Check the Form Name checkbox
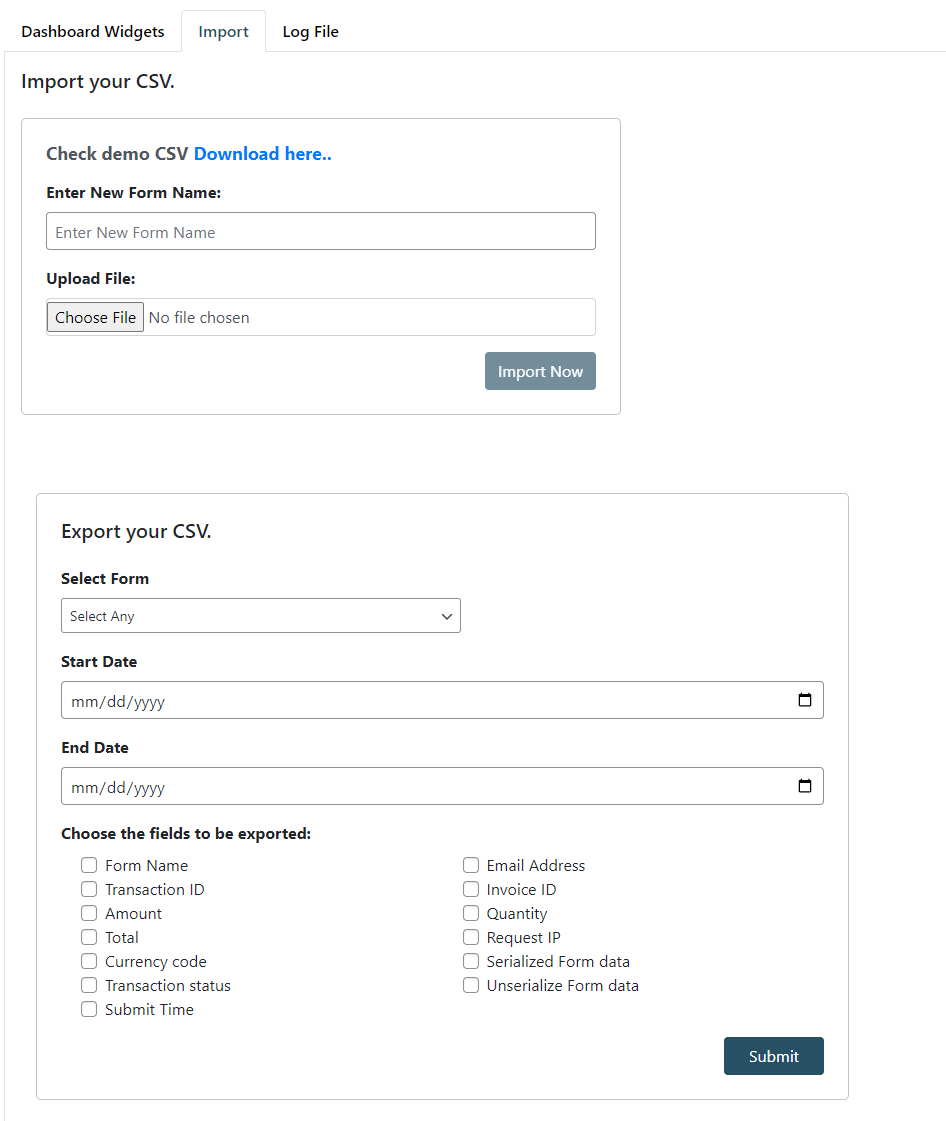The height and width of the screenshot is (1121, 946). click(x=89, y=866)
